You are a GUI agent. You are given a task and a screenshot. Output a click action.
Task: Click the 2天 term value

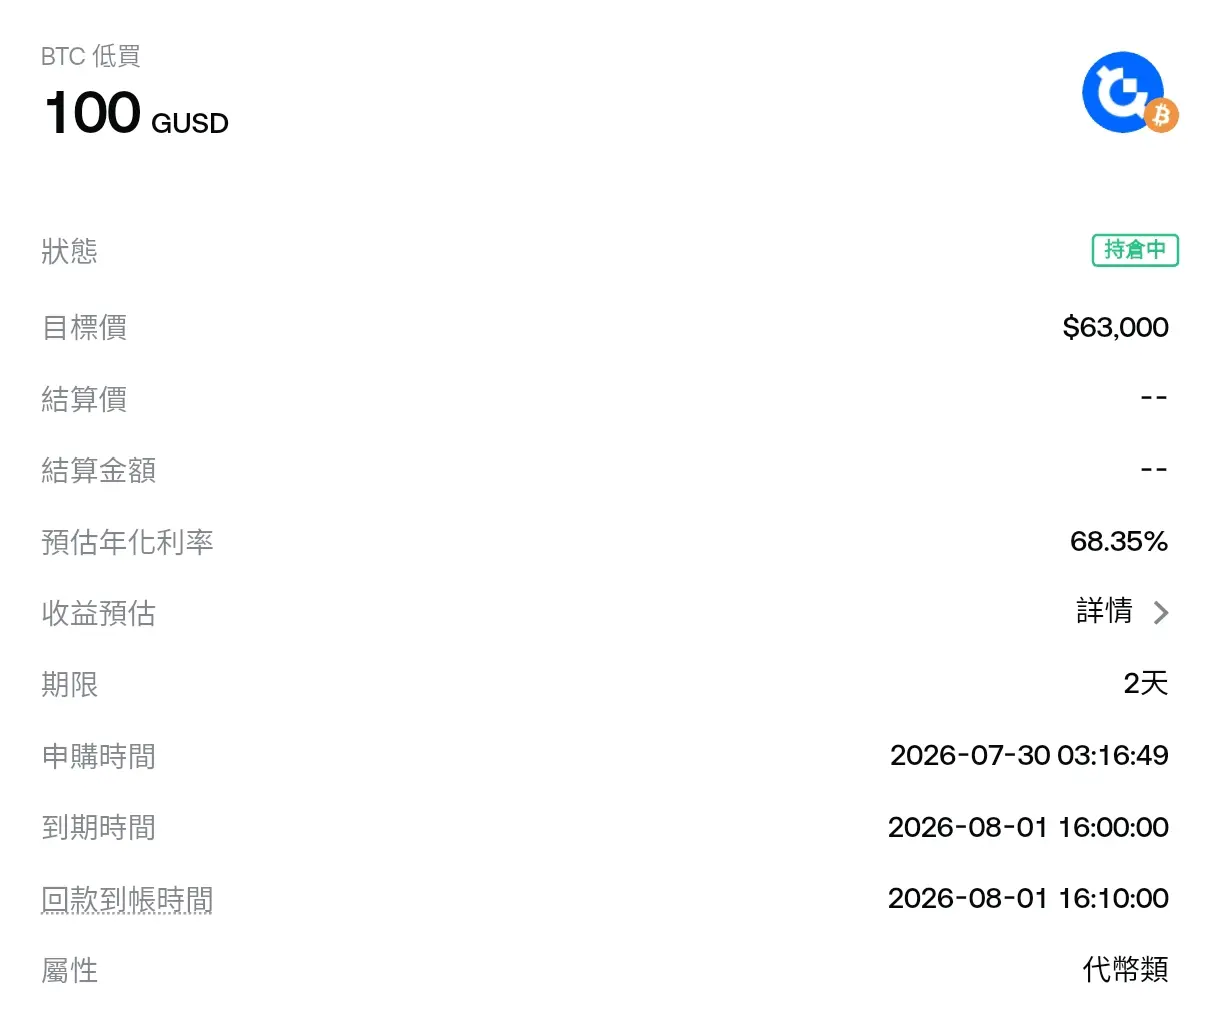(x=1146, y=684)
